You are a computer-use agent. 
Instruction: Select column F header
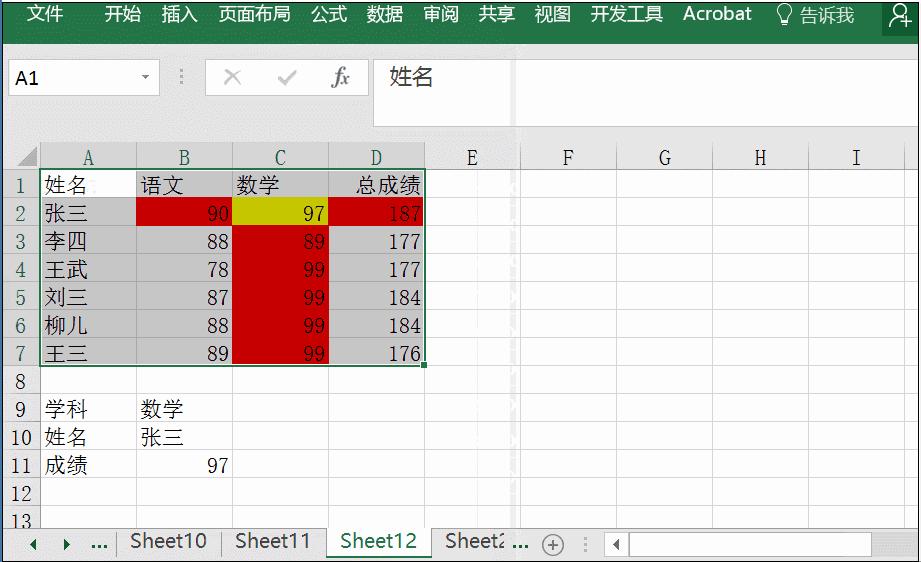[568, 157]
